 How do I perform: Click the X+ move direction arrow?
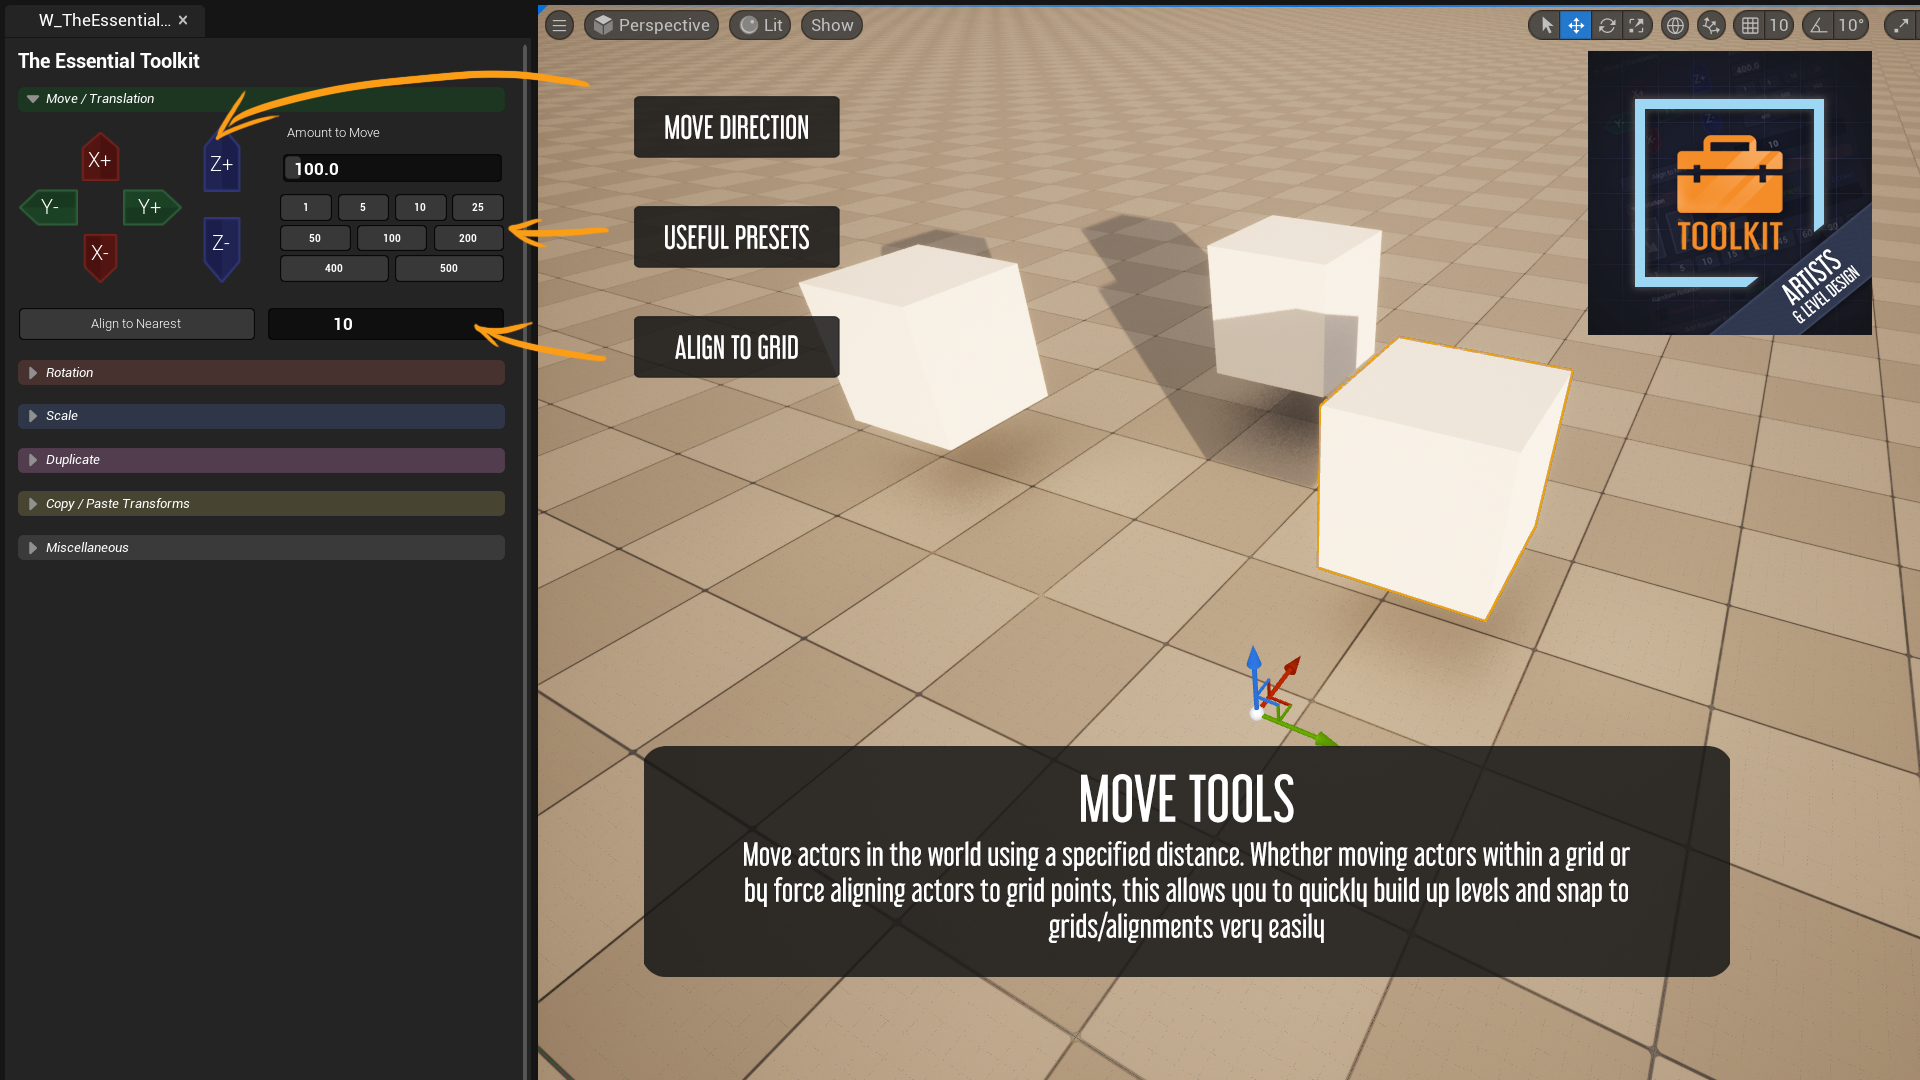tap(100, 158)
